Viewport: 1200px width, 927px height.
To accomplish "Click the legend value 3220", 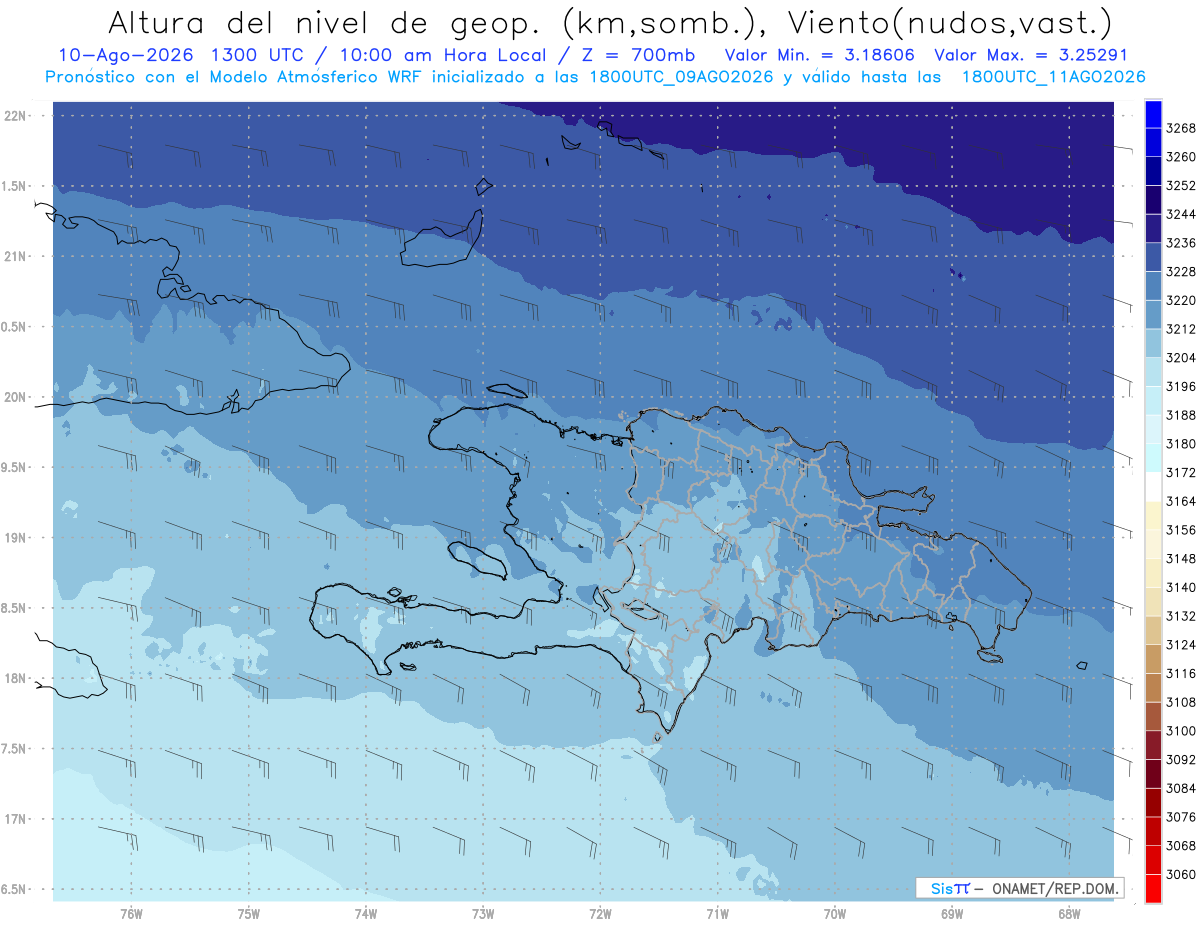I will coord(1181,300).
